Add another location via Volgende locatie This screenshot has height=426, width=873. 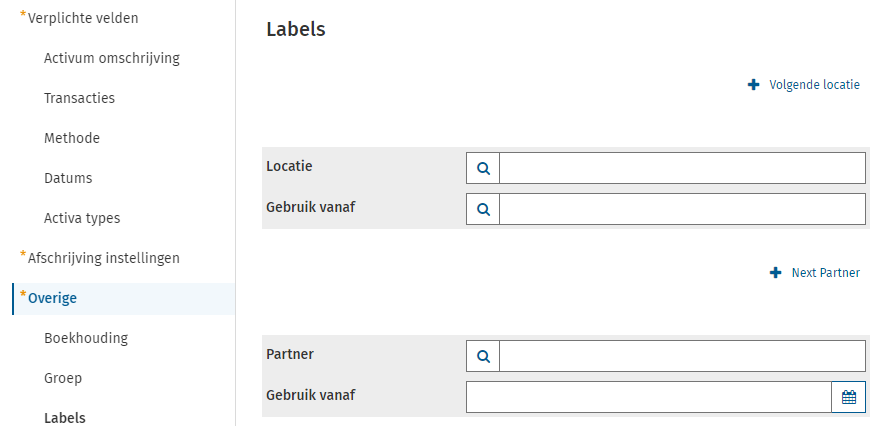[814, 85]
